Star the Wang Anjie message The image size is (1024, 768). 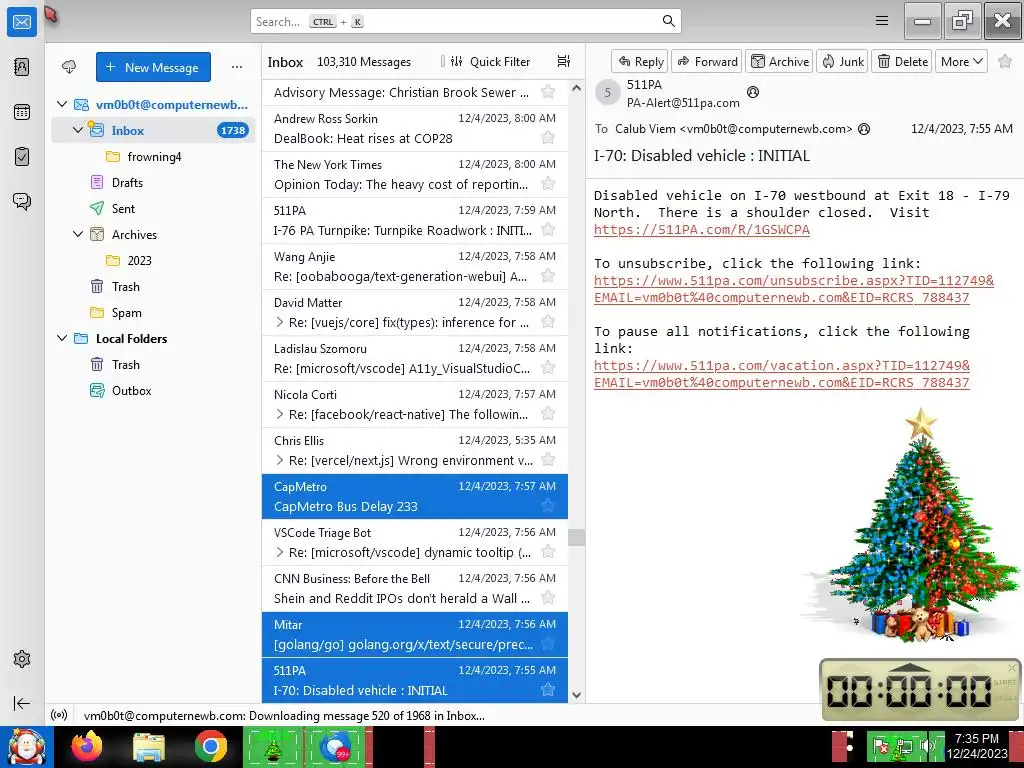tap(548, 276)
